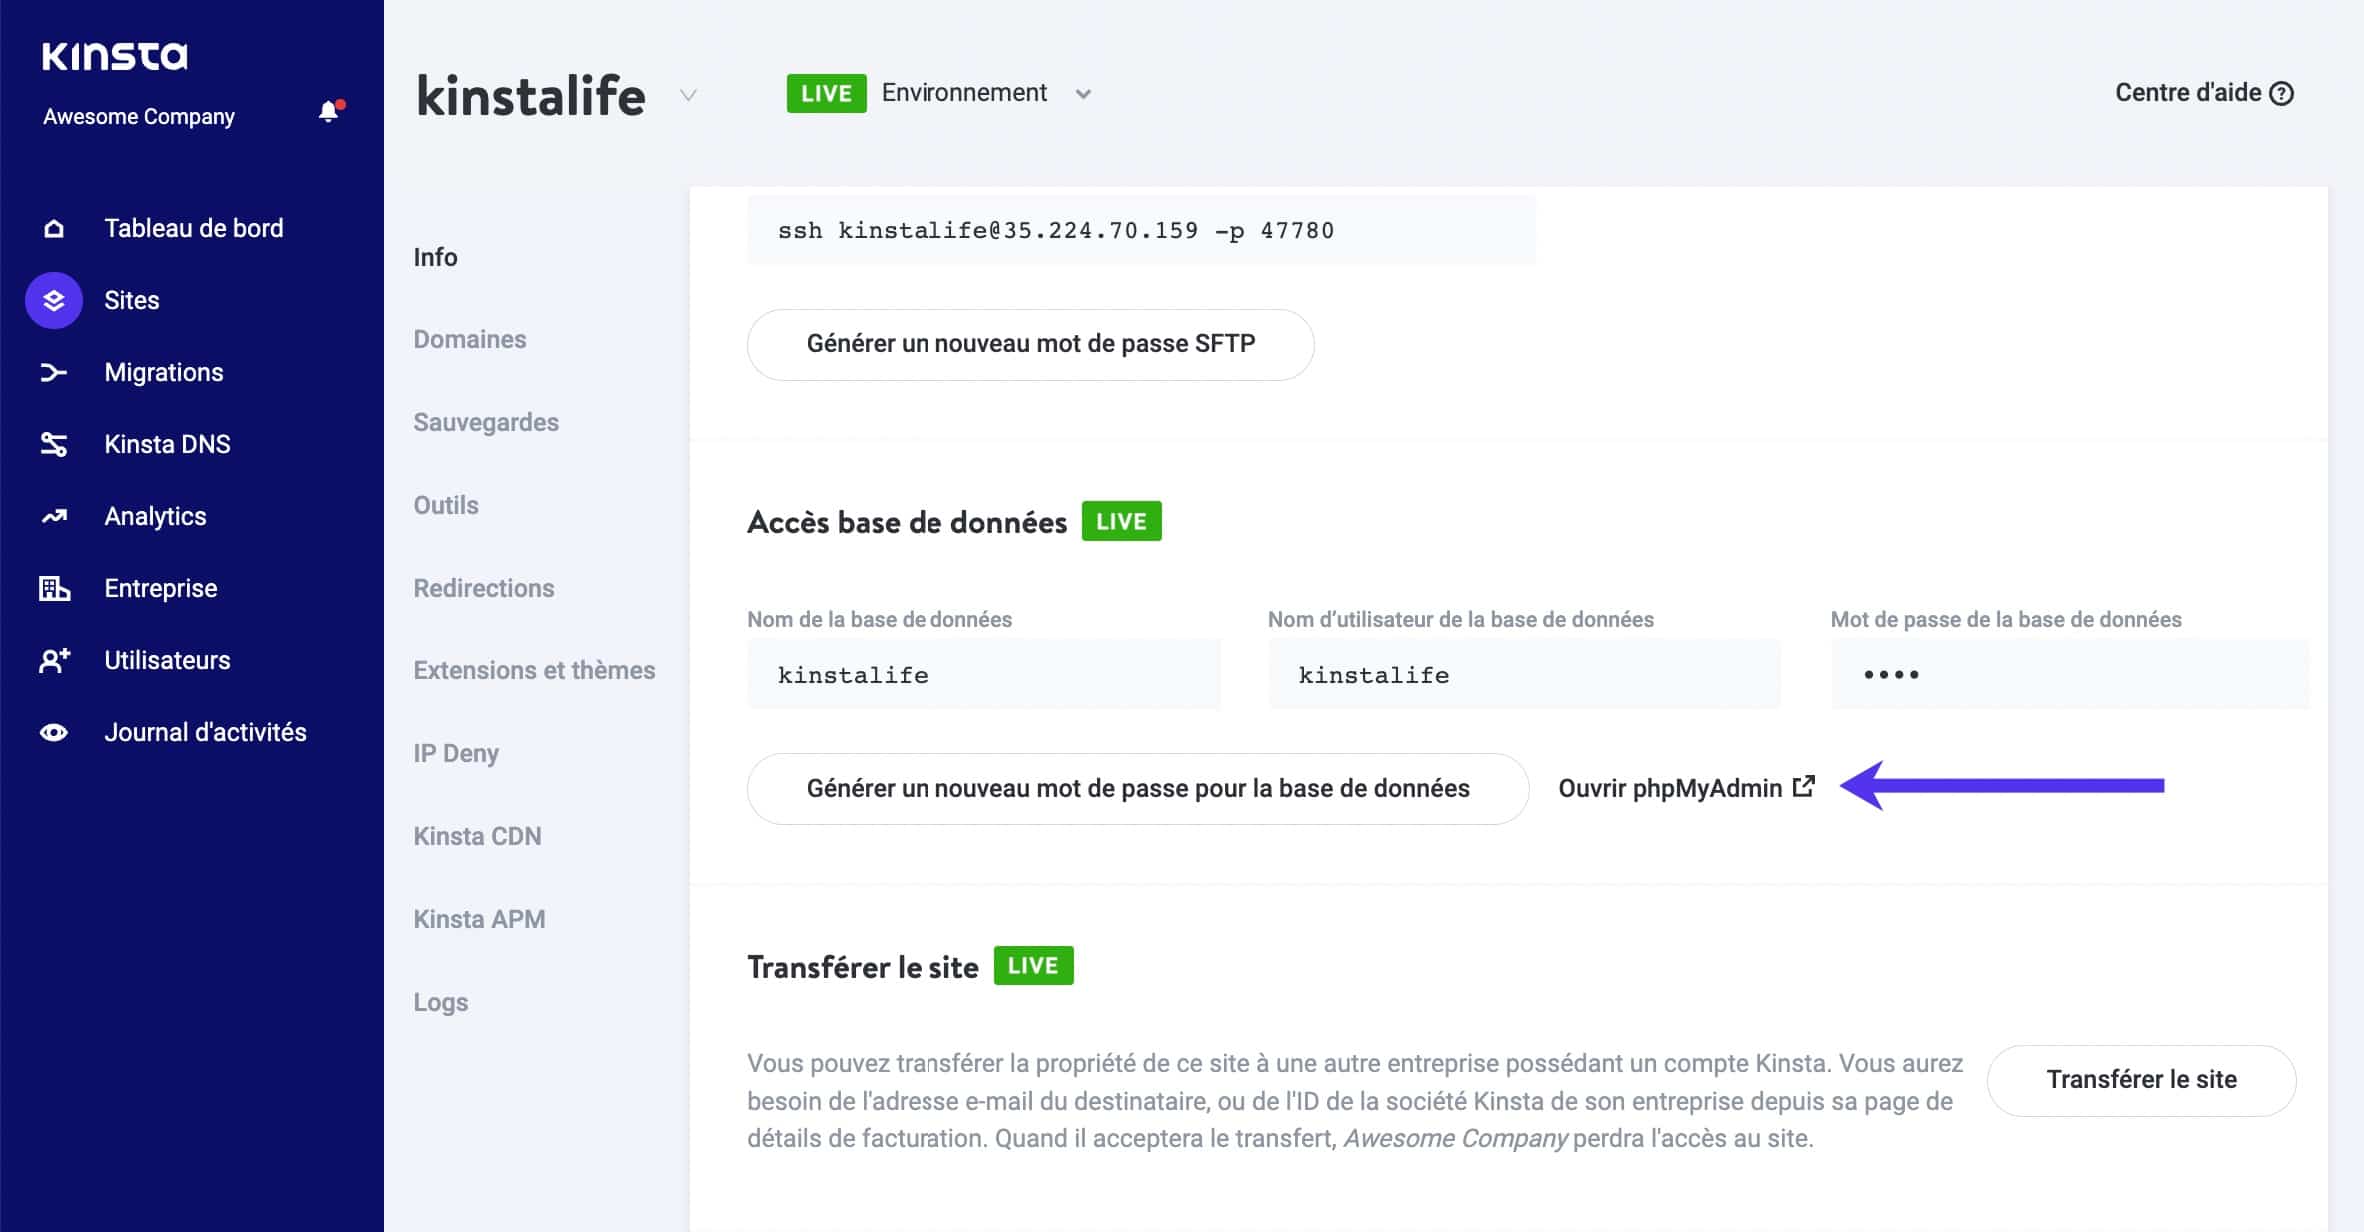Screen dimensions: 2364x1232
Task: View Analytics via its sidebar icon
Action: coord(52,515)
